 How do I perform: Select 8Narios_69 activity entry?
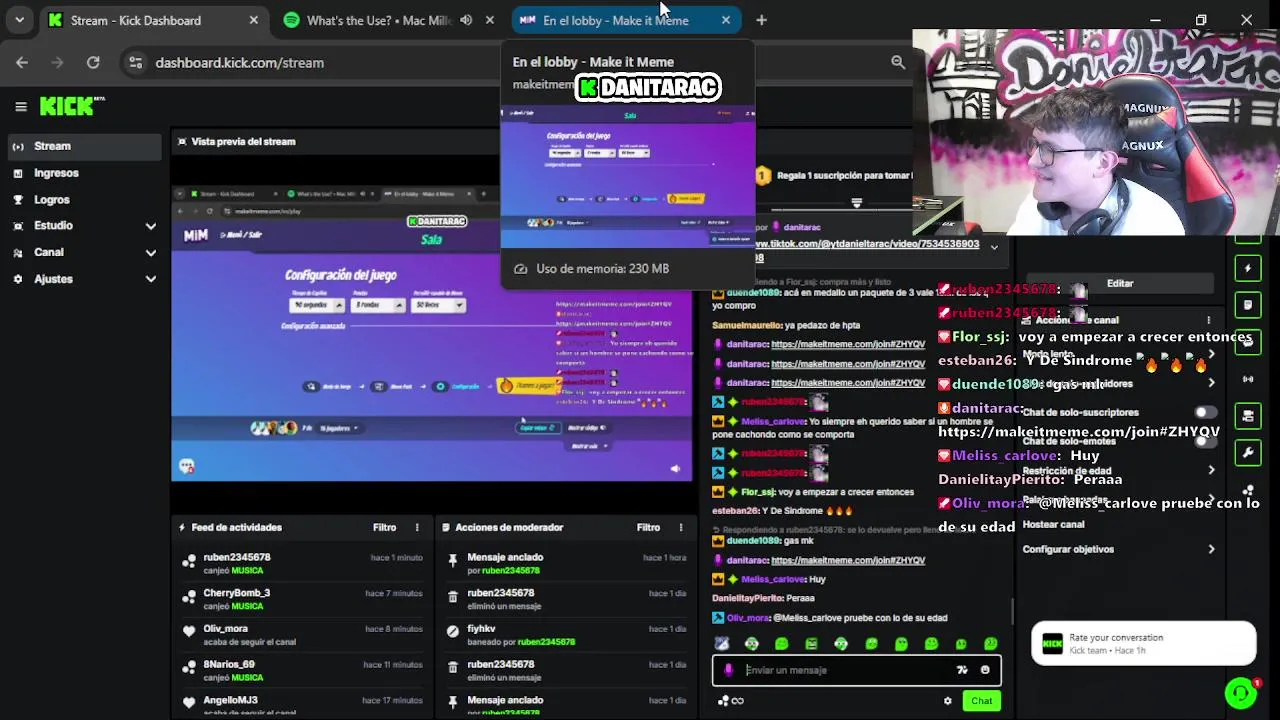(x=303, y=671)
